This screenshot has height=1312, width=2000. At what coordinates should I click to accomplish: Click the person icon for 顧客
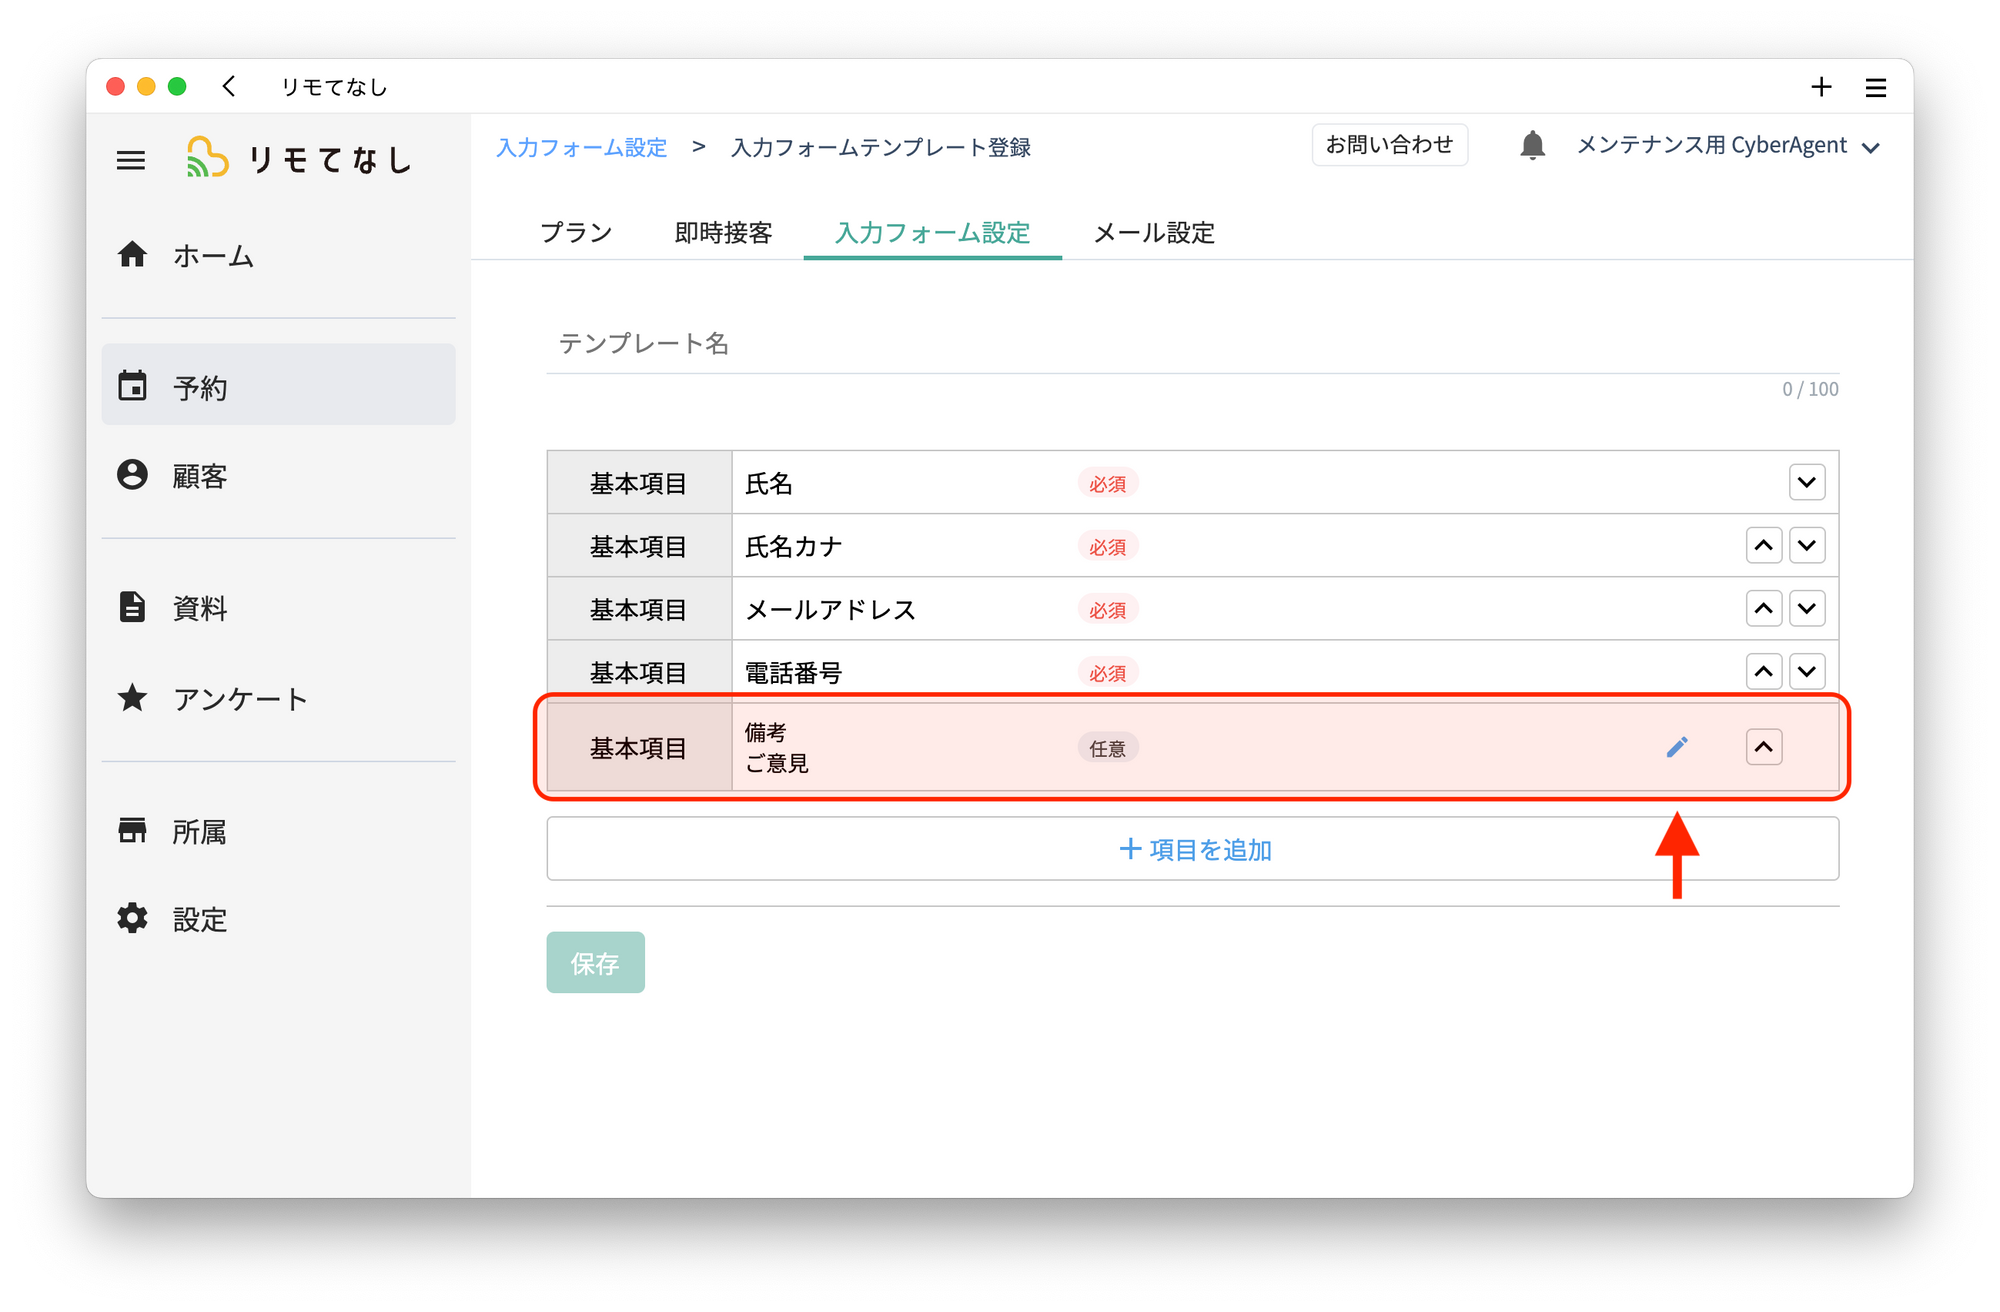(x=132, y=475)
